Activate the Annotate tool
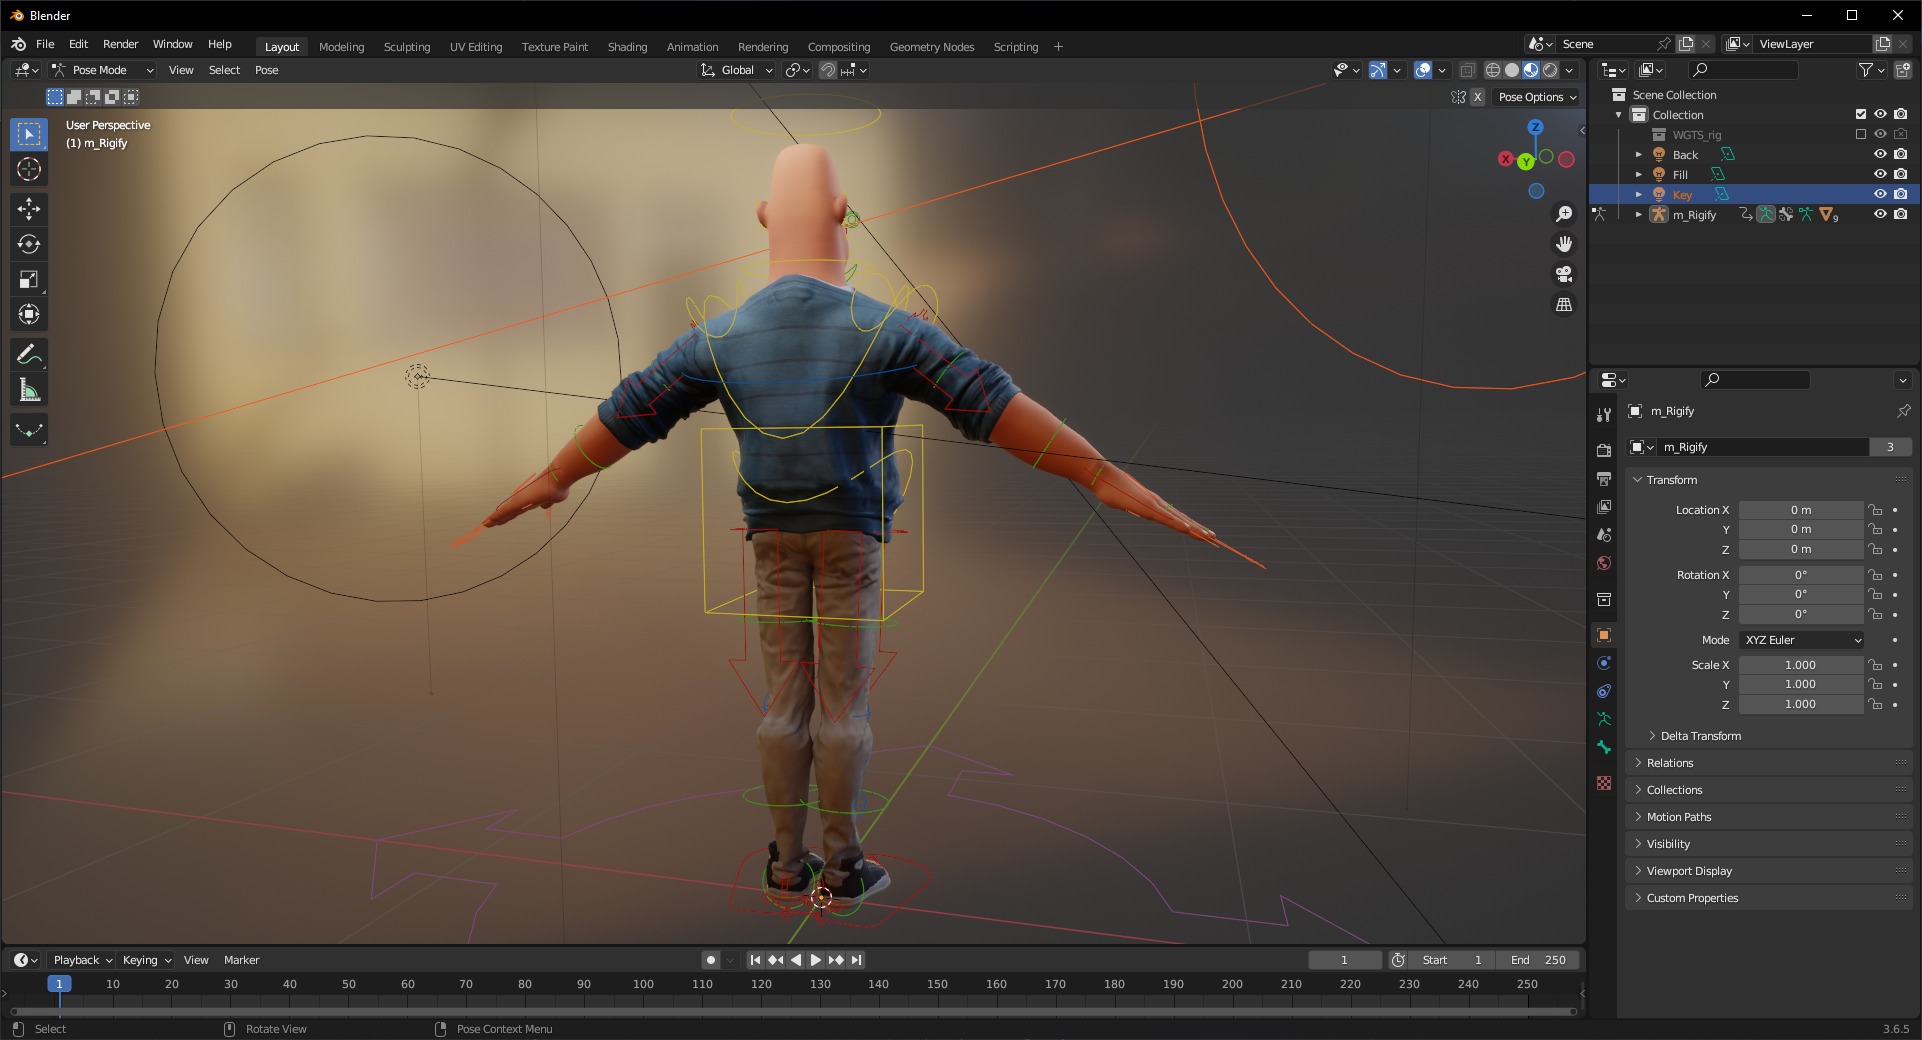 tap(29, 354)
